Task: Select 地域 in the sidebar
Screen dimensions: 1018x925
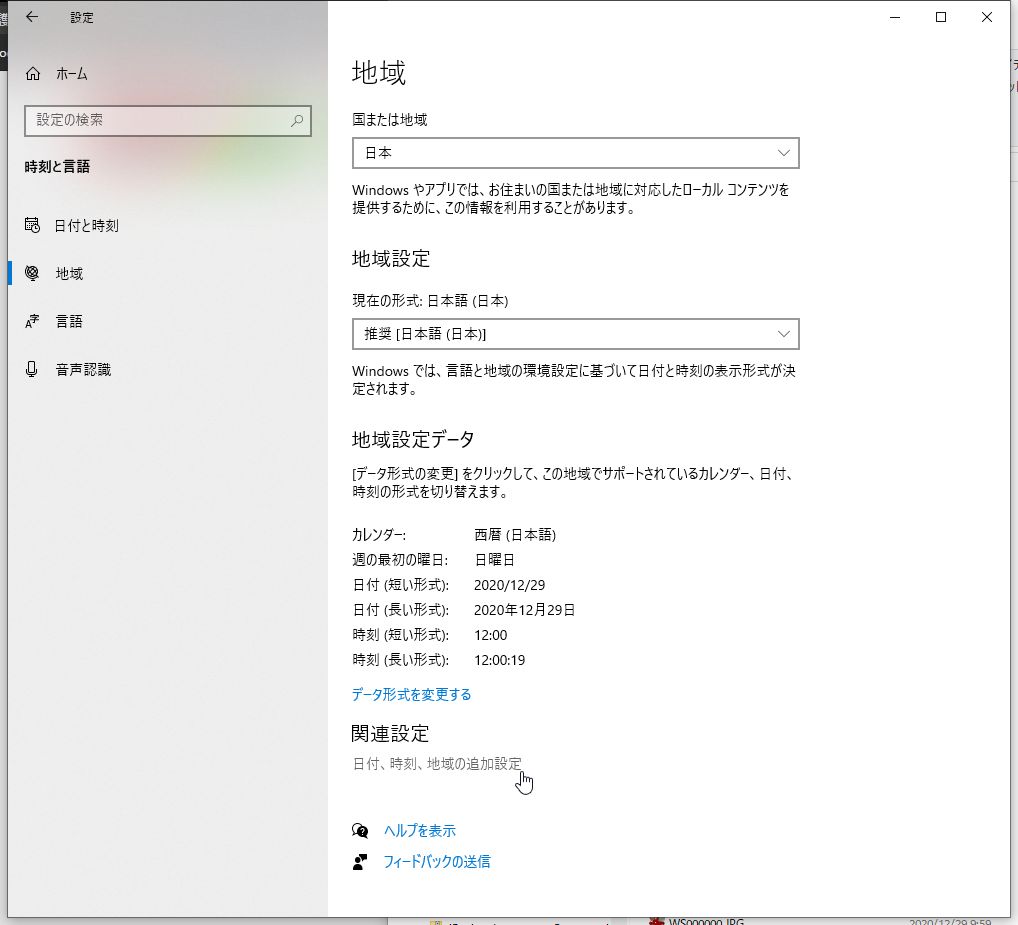Action: coord(168,273)
